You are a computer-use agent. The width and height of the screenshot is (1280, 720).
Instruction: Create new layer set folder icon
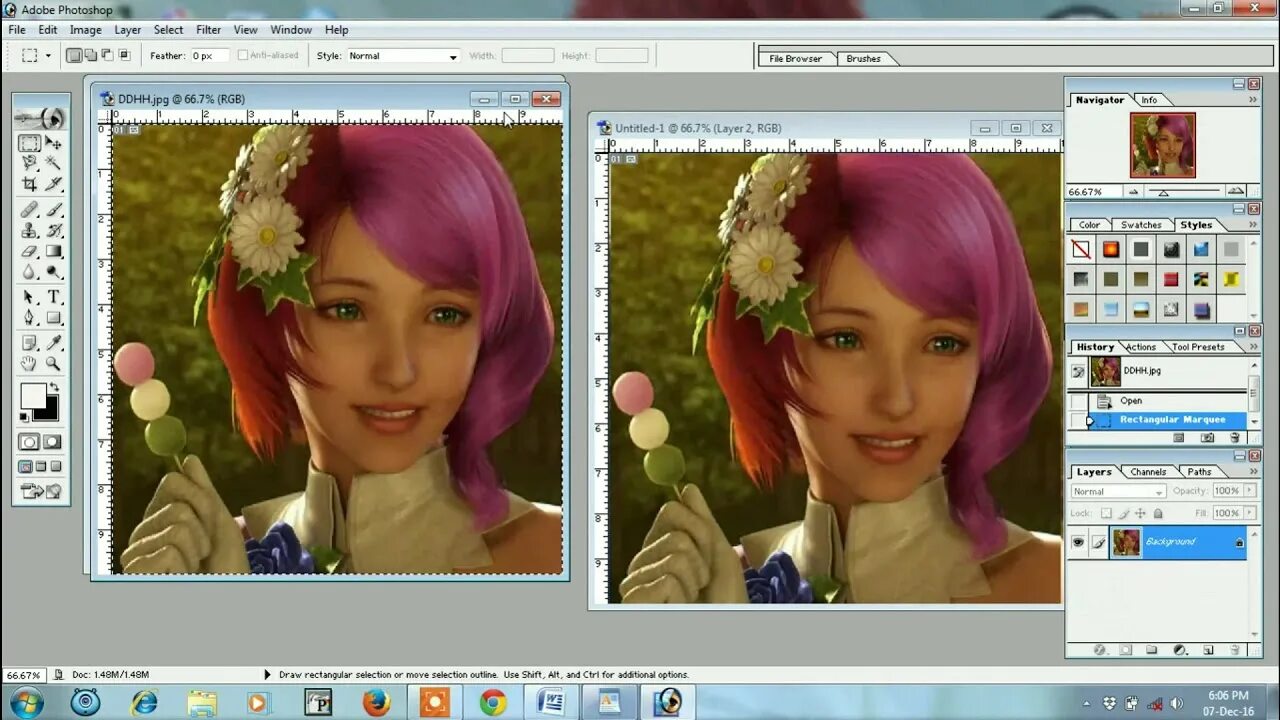point(1151,649)
